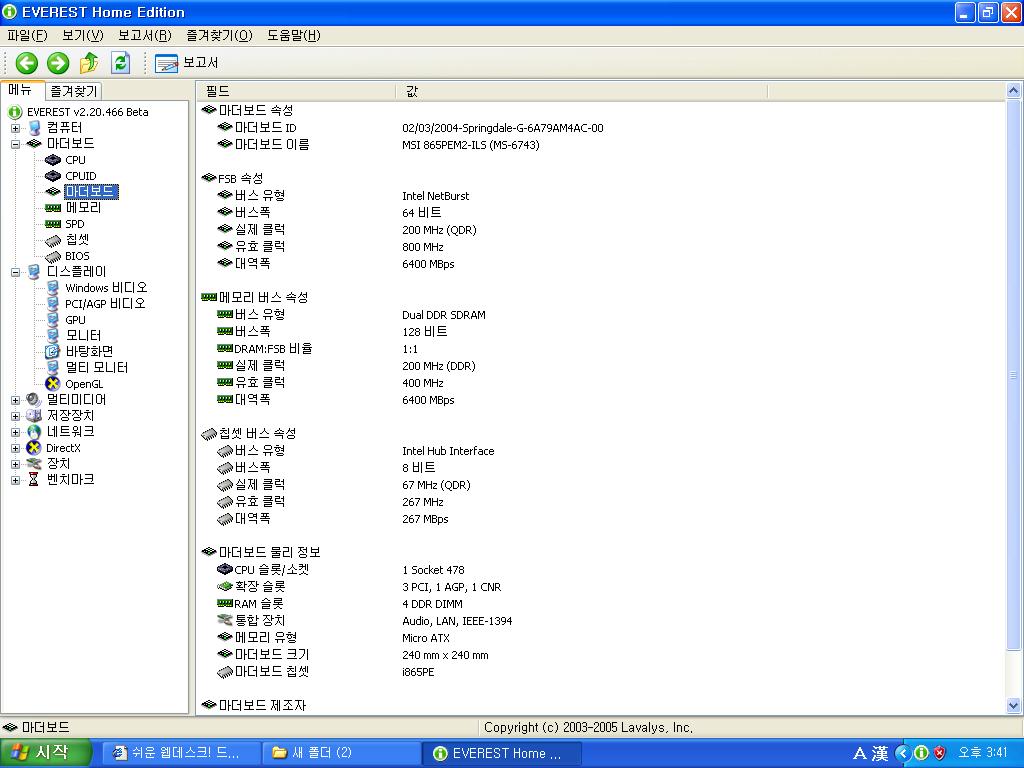
Task: Click the red shield security tray icon
Action: pyautogui.click(x=940, y=753)
